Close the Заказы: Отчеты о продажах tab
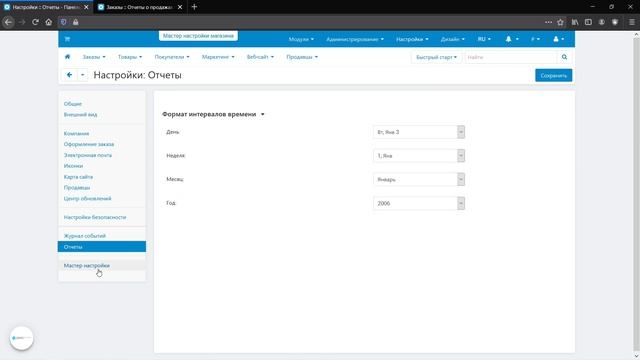Image resolution: width=640 pixels, height=360 pixels. pos(180,7)
